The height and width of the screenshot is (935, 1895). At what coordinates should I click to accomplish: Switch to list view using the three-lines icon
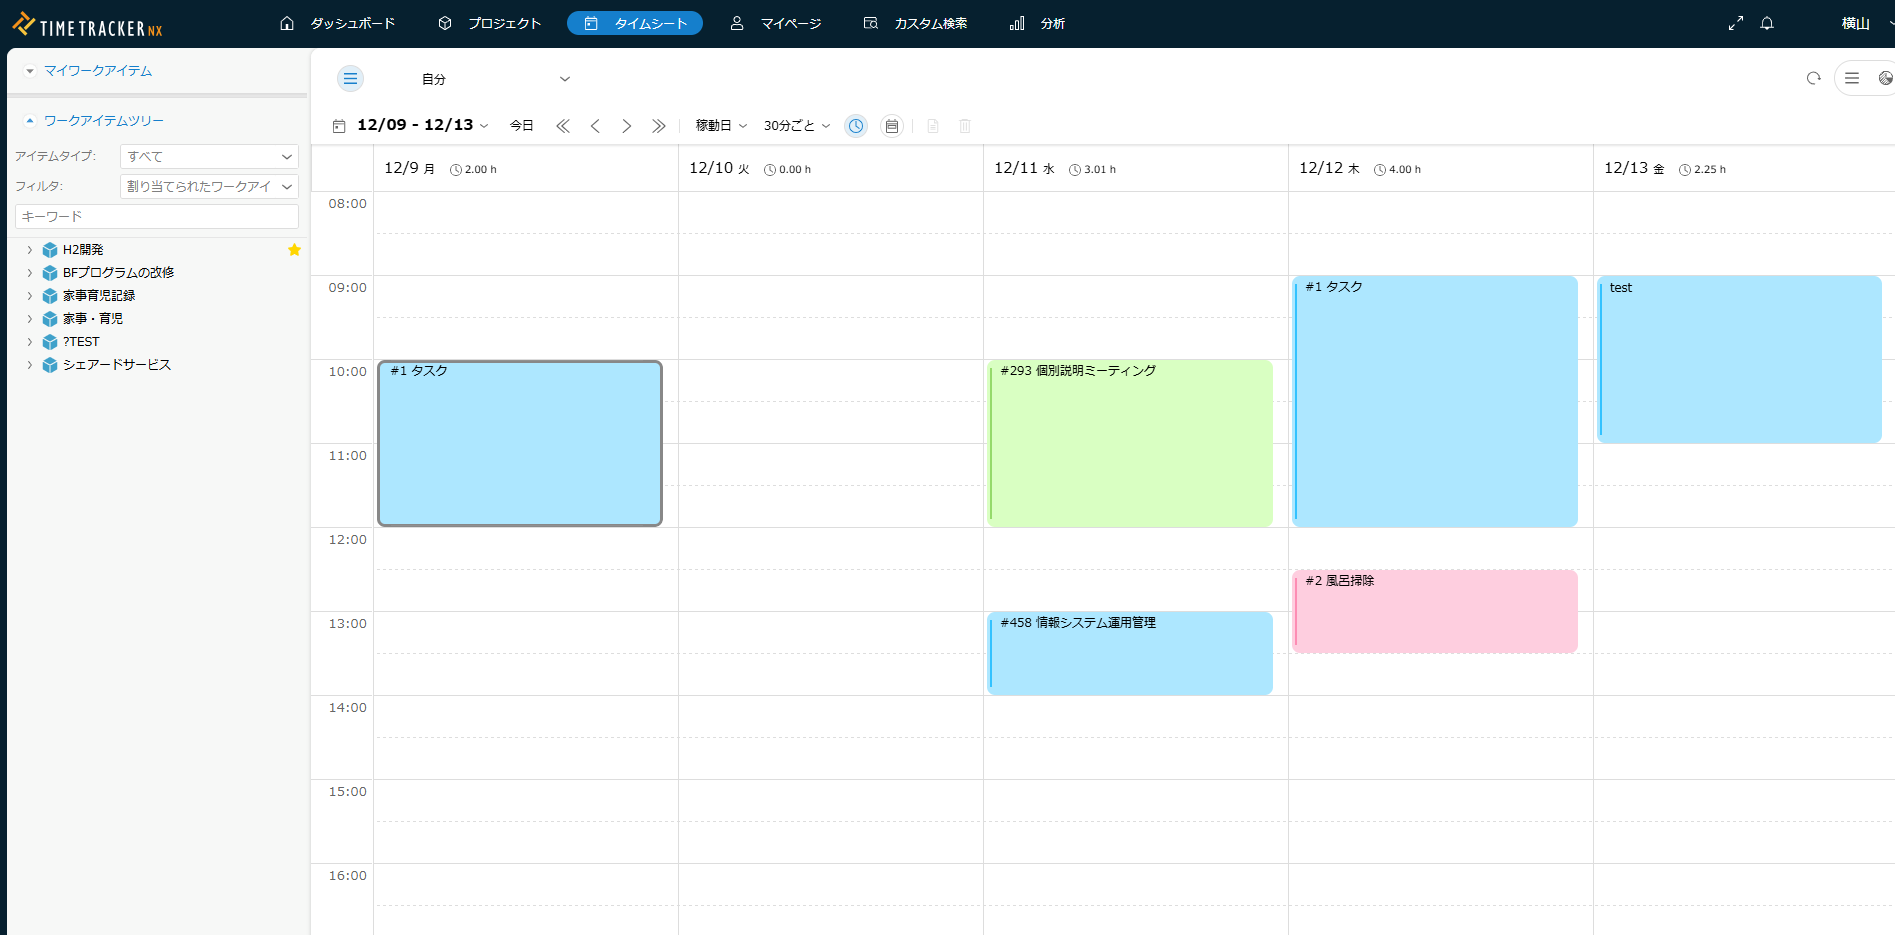(1852, 78)
